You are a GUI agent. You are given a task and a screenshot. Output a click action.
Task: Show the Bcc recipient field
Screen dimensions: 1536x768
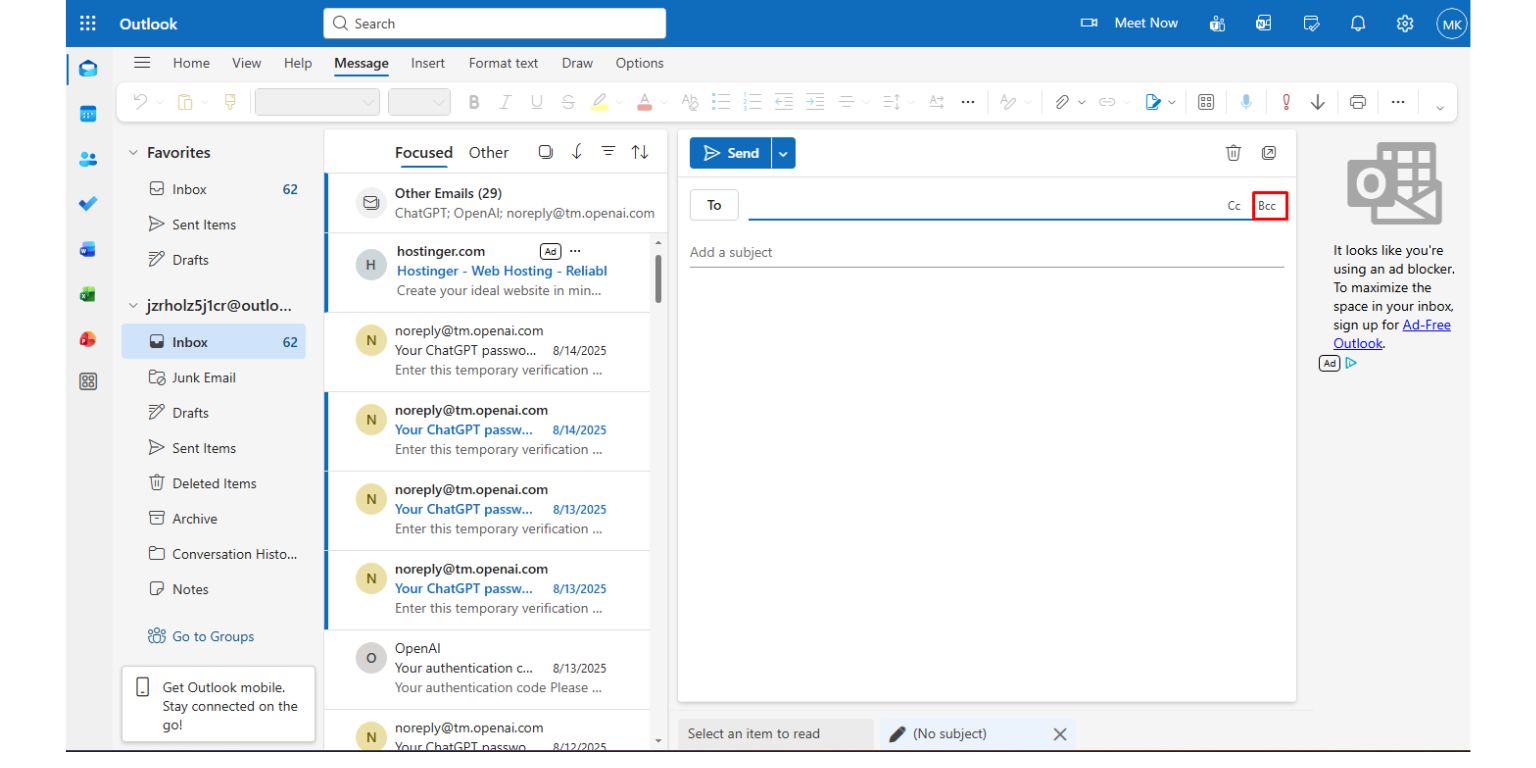tap(1268, 206)
